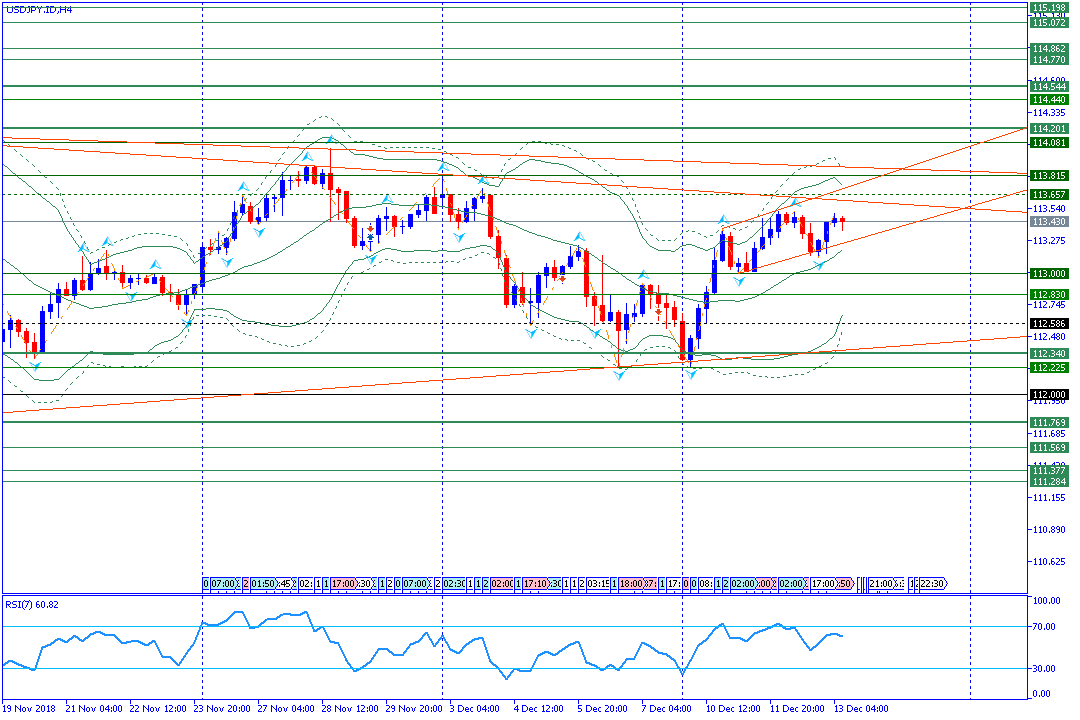Select the 114.440 price level label

click(x=1049, y=100)
